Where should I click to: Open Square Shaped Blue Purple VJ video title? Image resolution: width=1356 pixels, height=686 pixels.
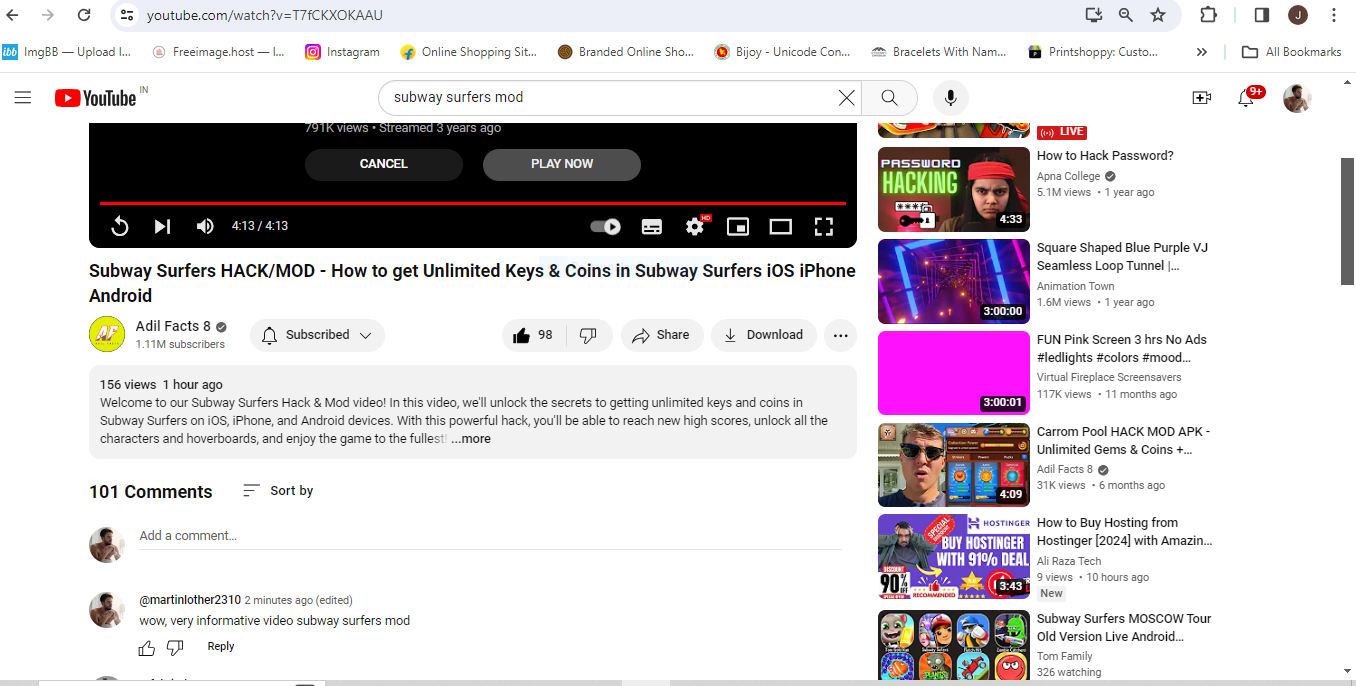pos(1122,257)
